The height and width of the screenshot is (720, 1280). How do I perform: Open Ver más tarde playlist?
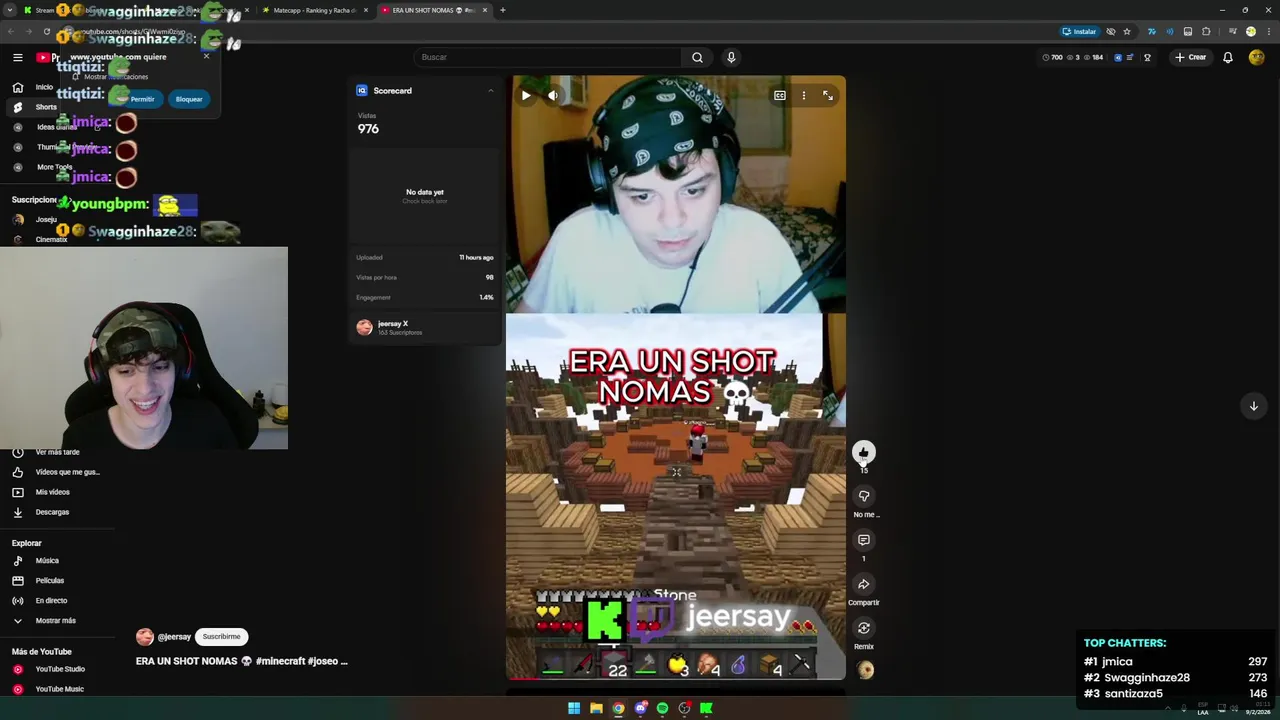[57, 452]
